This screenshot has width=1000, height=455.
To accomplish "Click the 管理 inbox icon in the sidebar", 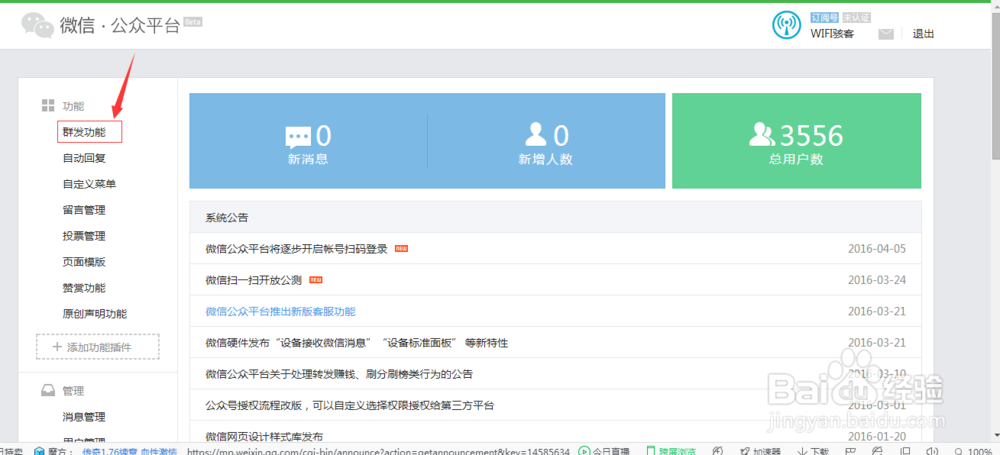I will click(48, 391).
